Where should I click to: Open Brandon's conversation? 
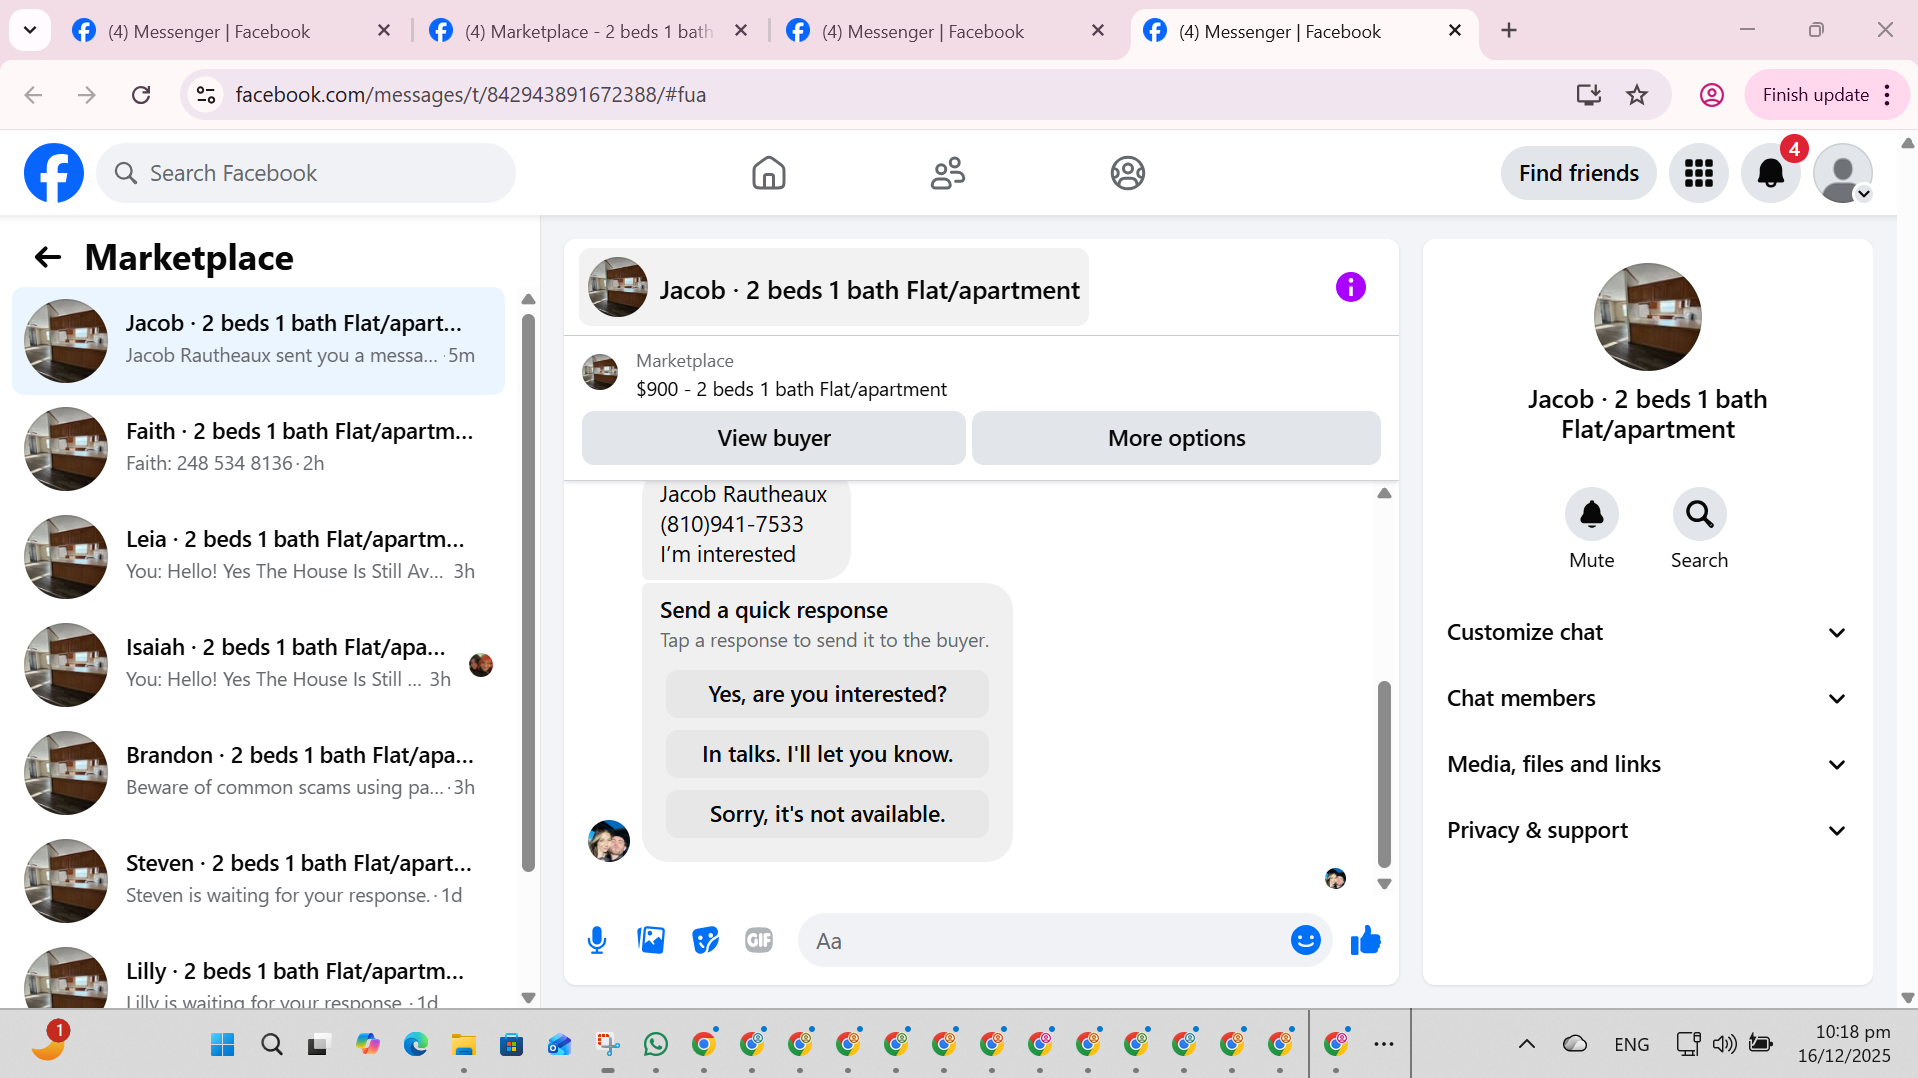[259, 773]
